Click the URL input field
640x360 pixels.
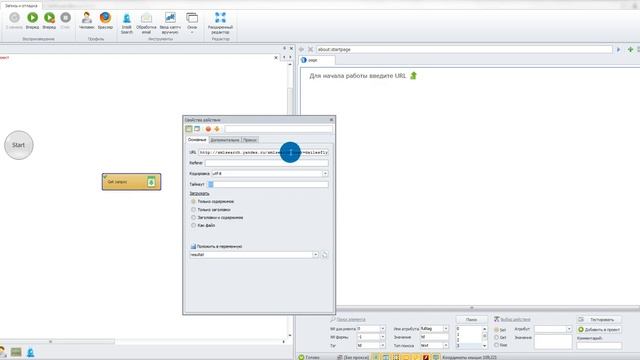(263, 152)
